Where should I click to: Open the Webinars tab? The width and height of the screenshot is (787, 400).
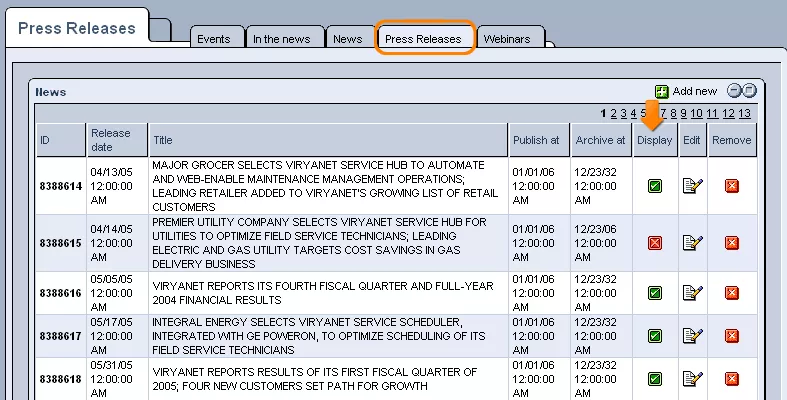pos(510,39)
